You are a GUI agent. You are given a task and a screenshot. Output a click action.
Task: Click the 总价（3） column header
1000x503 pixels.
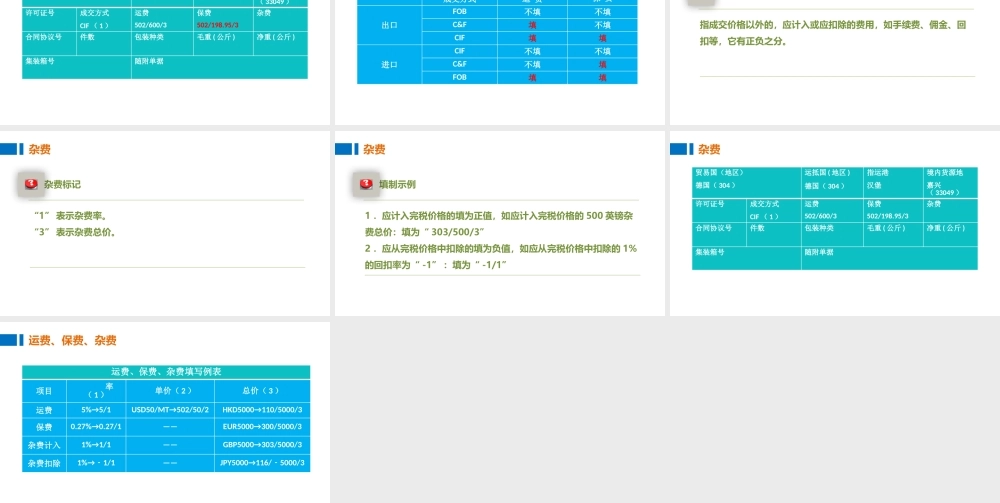[x=262, y=391]
